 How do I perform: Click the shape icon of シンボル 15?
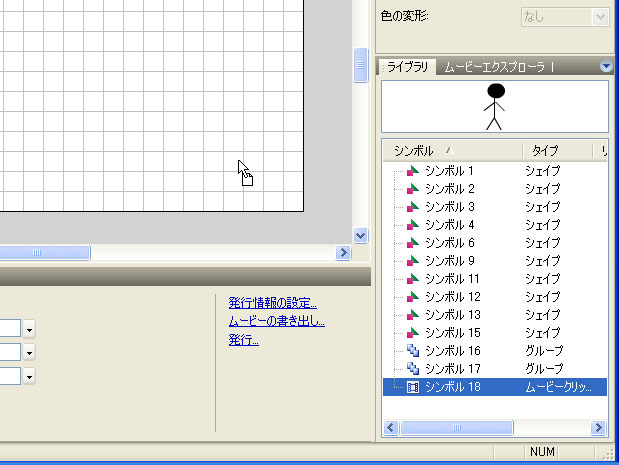click(x=413, y=333)
